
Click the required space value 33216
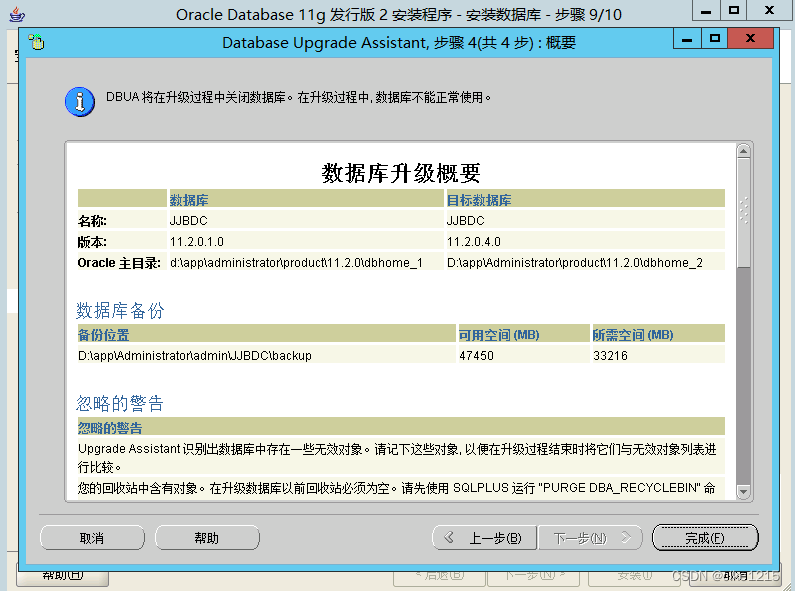[610, 355]
